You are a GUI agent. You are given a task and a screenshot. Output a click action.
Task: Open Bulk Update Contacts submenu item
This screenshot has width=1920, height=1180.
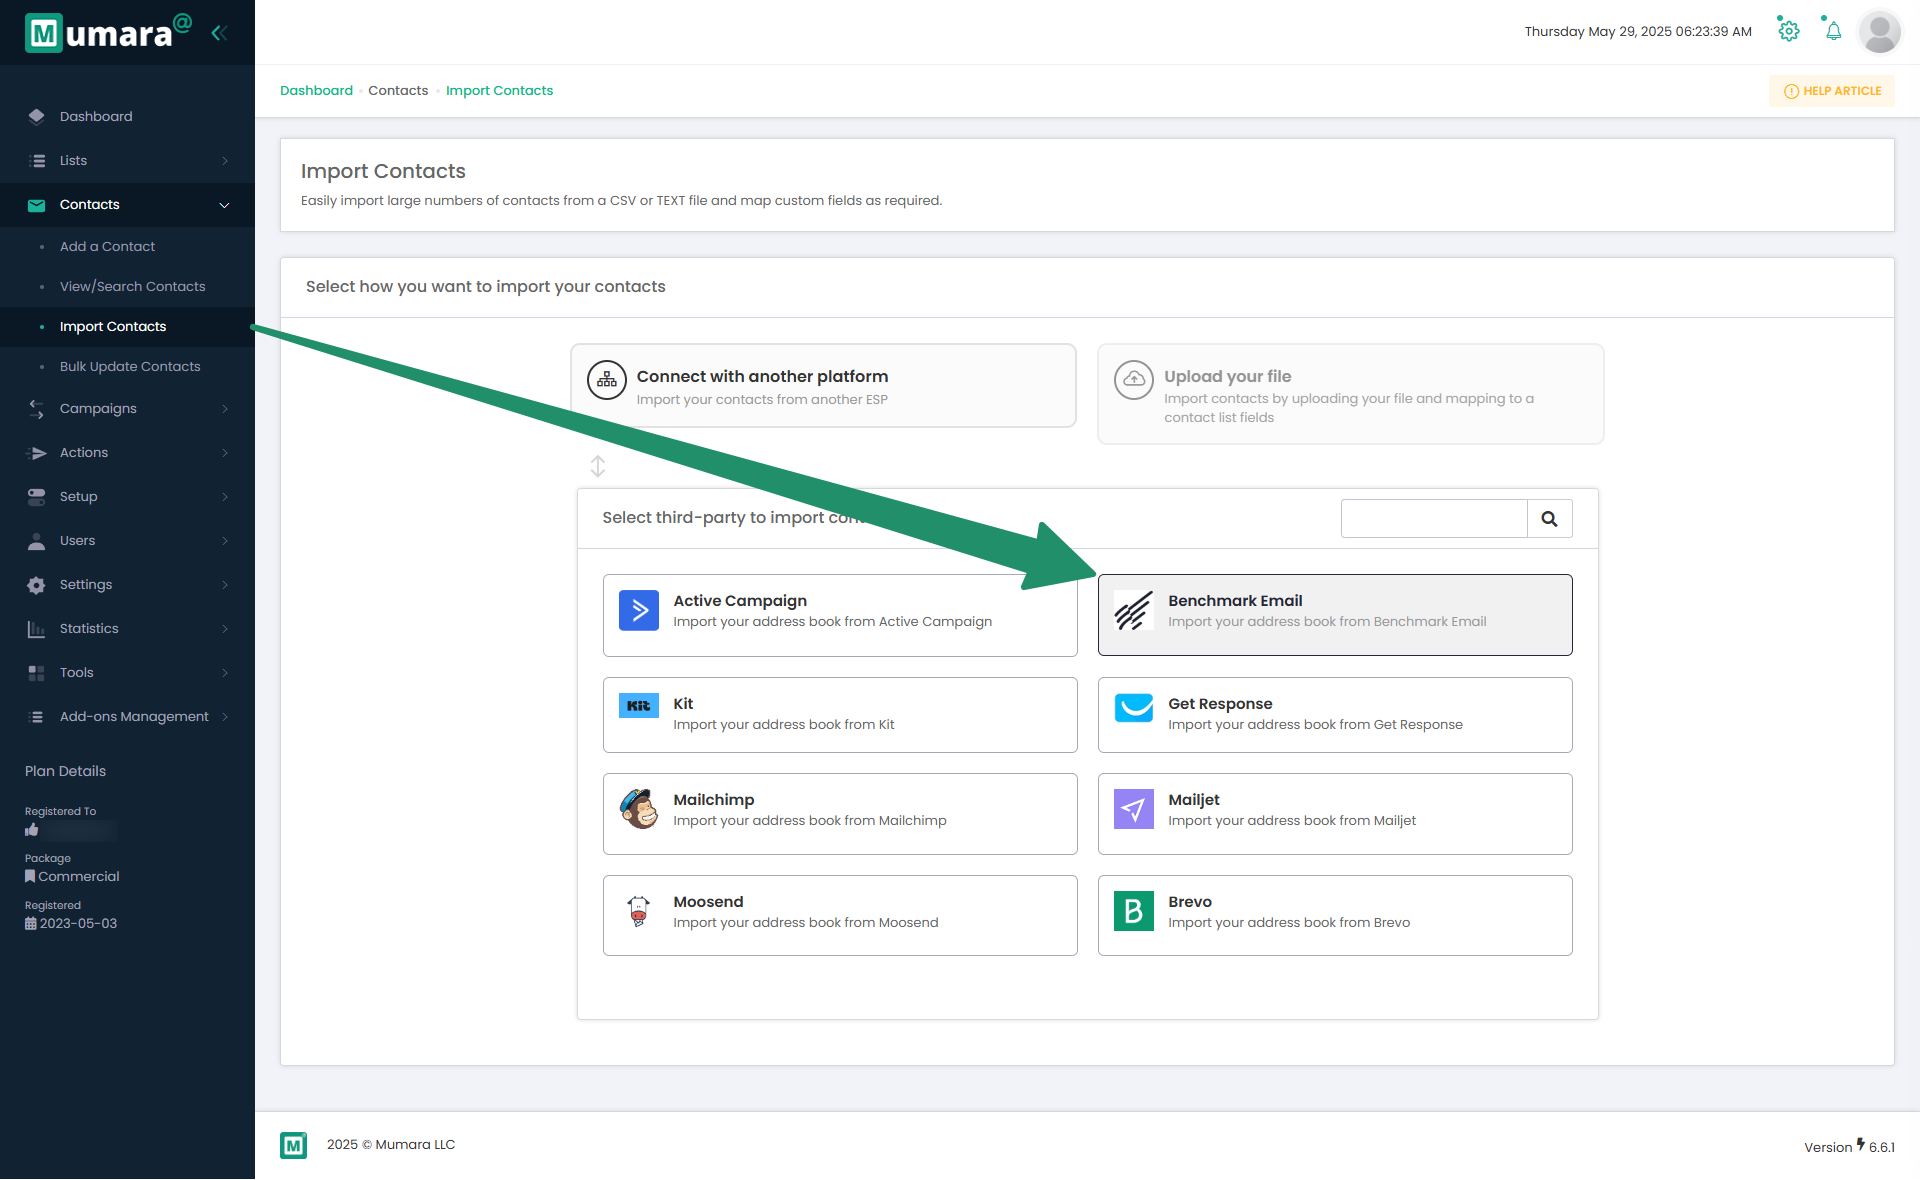(x=130, y=367)
